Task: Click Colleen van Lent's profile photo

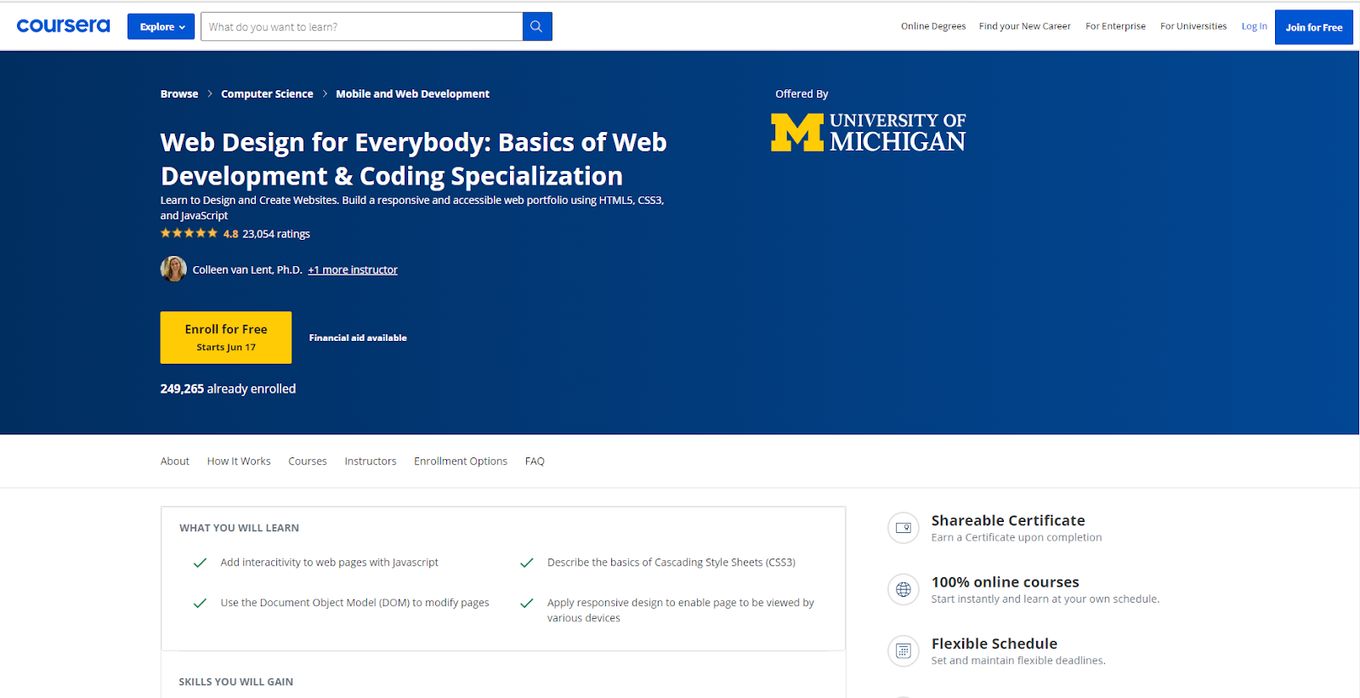Action: [173, 269]
